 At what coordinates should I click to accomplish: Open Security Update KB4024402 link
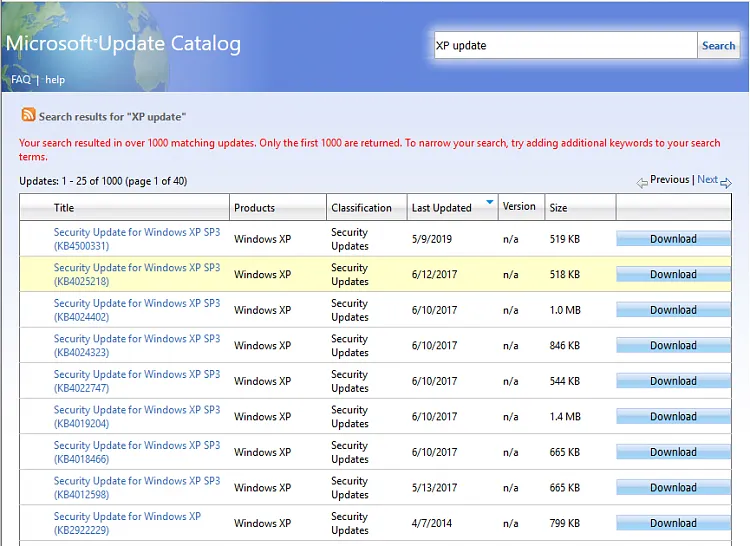pos(137,310)
